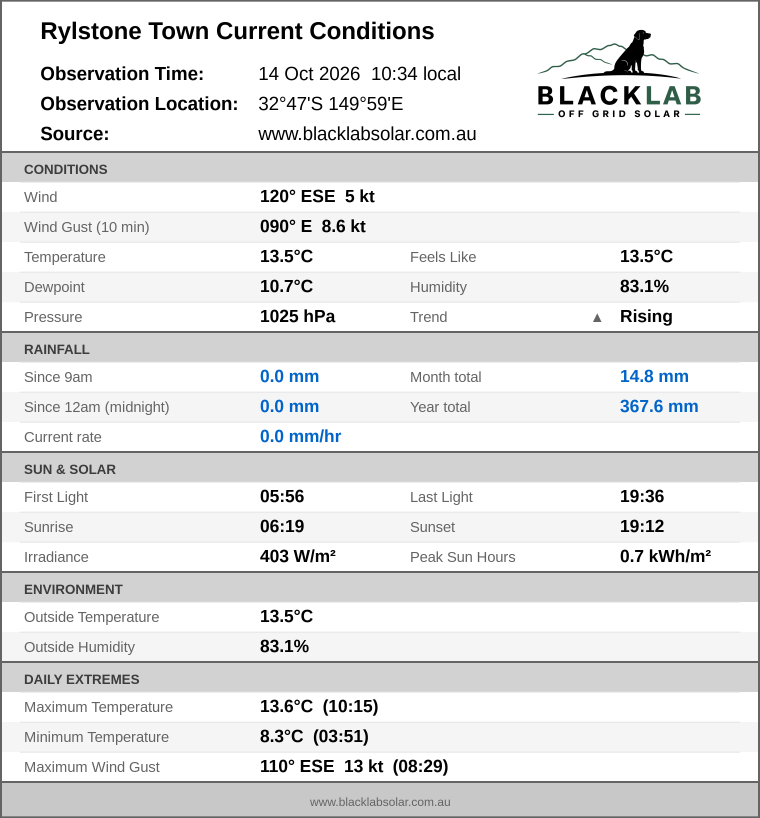Select sunrise time 06:19
This screenshot has width=760, height=818.
point(282,526)
